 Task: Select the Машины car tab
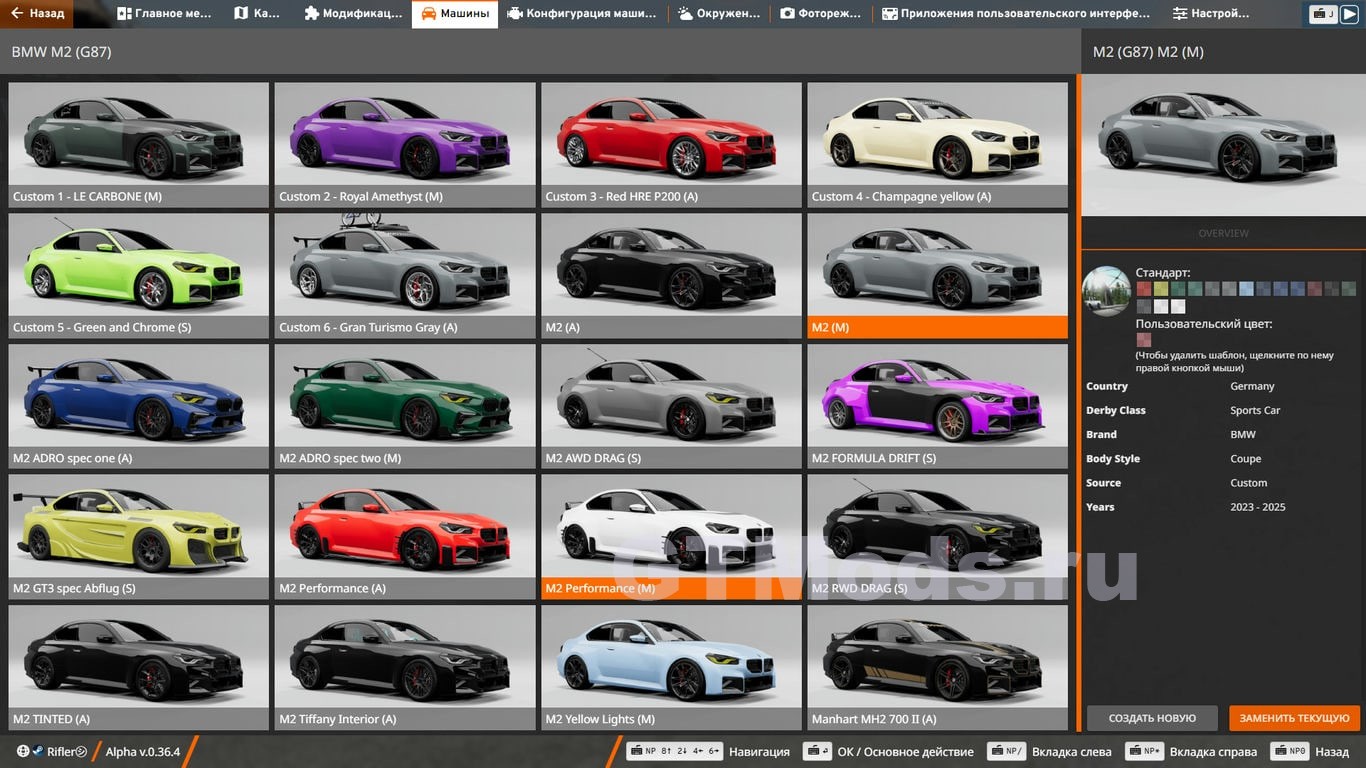point(455,14)
